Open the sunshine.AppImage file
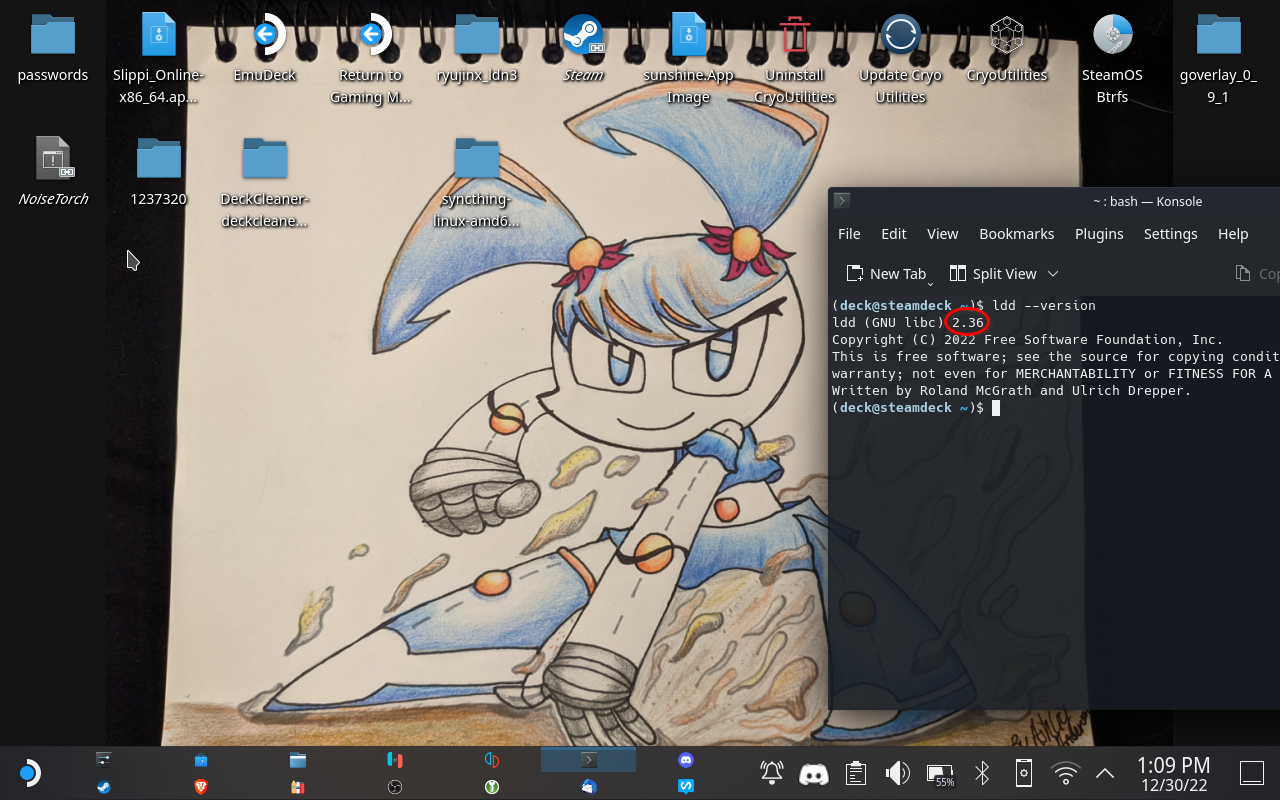1280x800 pixels. (x=688, y=58)
